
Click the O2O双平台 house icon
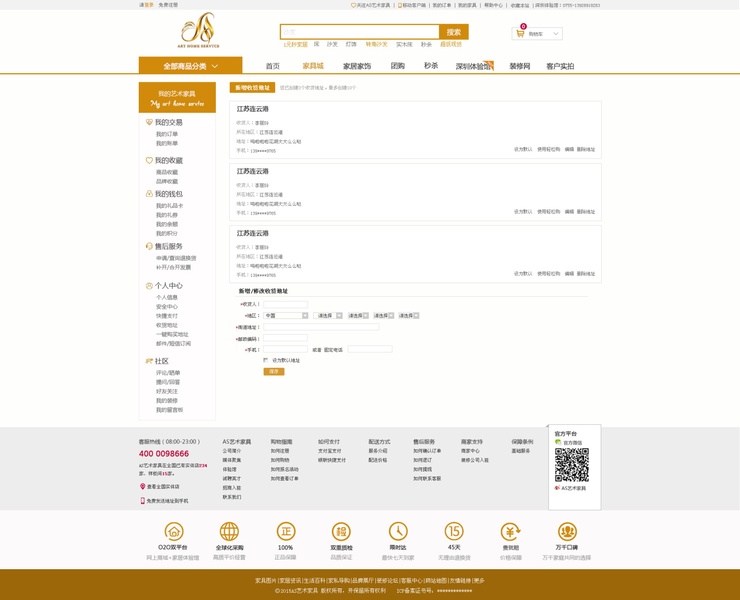174,532
